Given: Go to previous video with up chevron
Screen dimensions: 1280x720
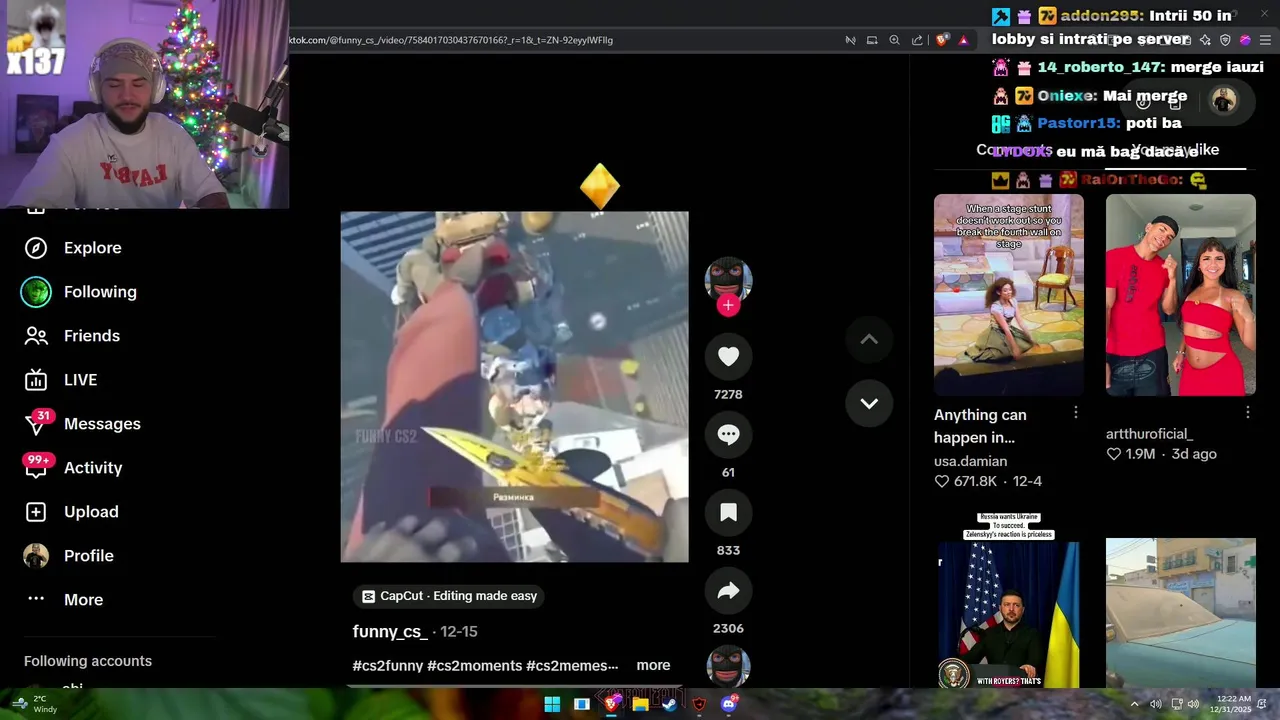Looking at the screenshot, I should [869, 340].
